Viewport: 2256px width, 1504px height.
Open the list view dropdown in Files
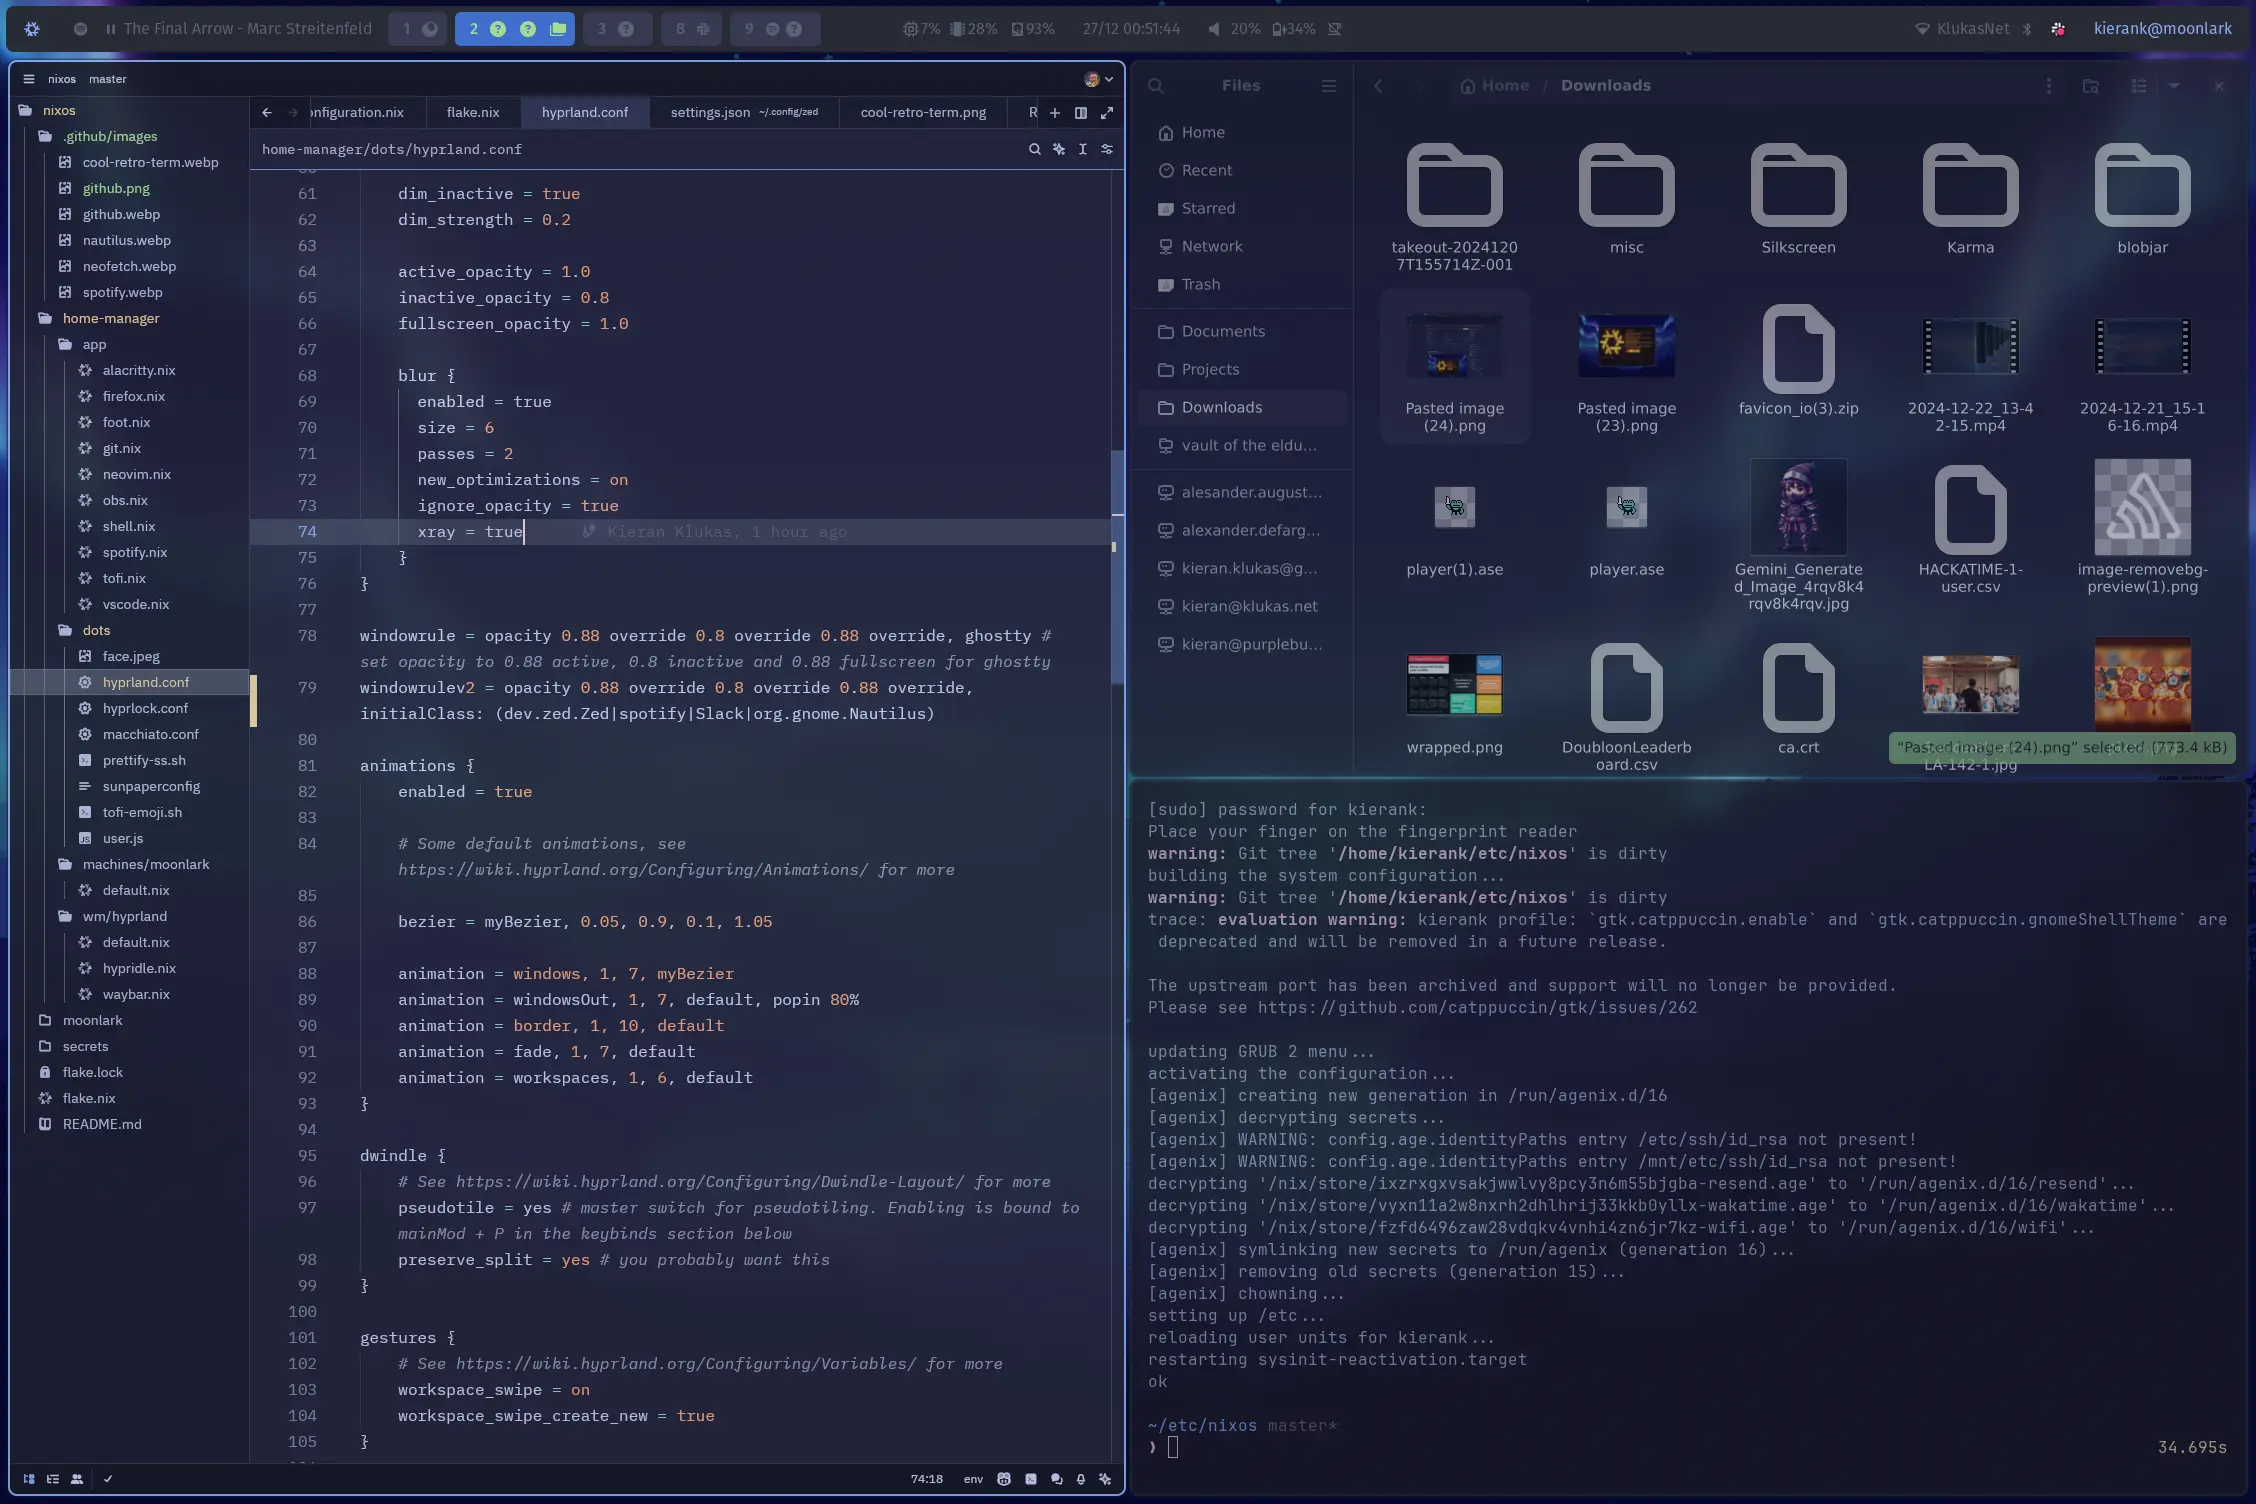(x=2172, y=86)
